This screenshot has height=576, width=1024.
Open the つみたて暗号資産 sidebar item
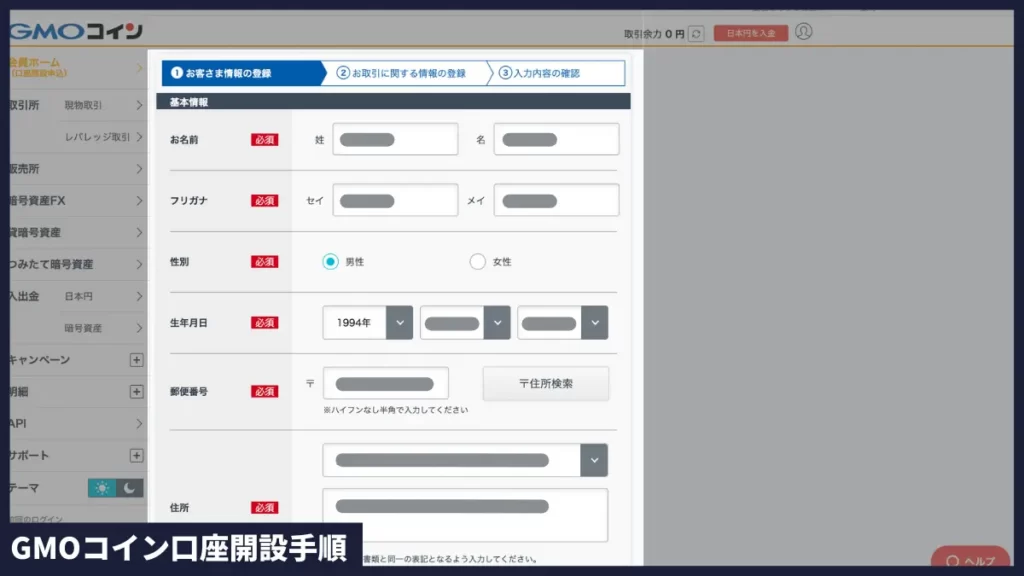(x=78, y=264)
